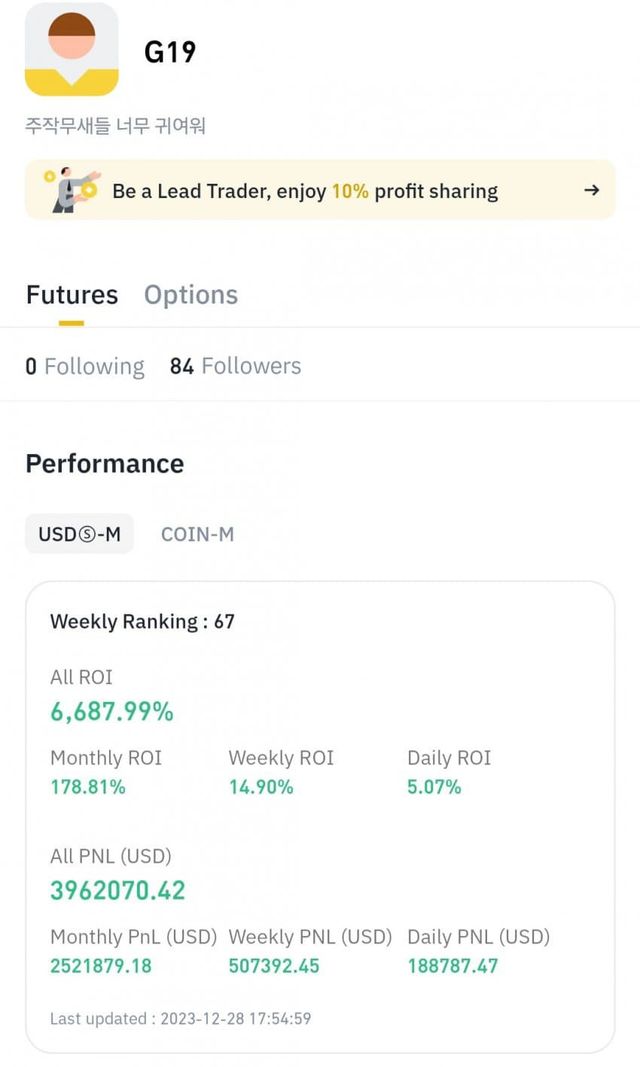
Task: Click the Lead Trader banner illustration icon
Action: point(72,189)
